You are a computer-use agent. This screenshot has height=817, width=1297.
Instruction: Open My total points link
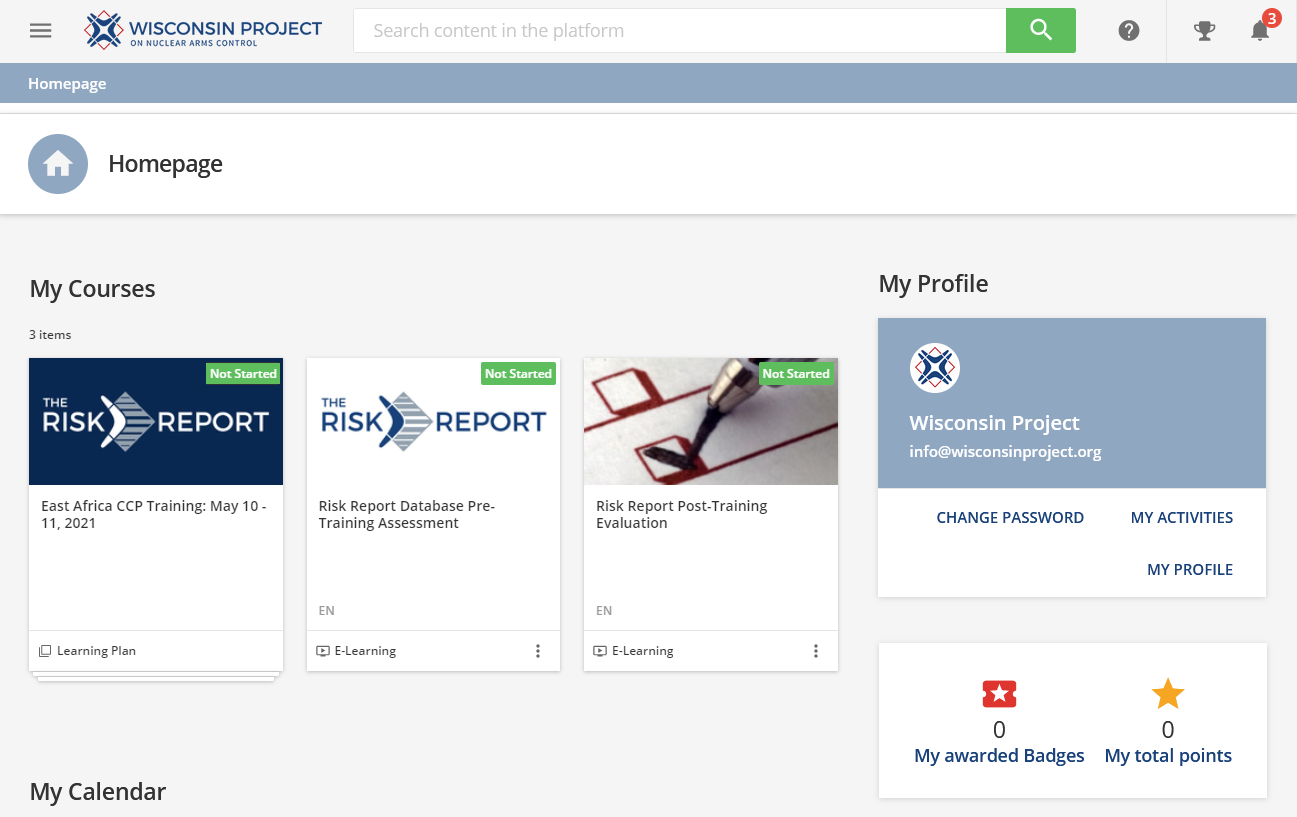point(1168,756)
